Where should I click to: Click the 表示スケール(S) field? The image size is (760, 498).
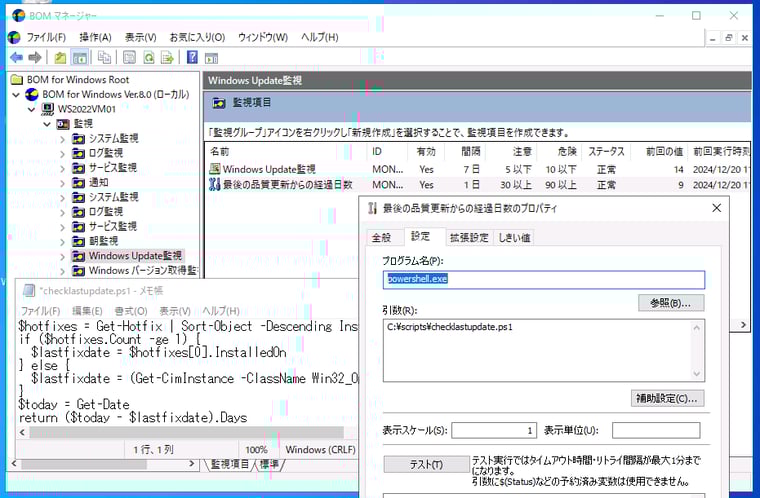494,430
